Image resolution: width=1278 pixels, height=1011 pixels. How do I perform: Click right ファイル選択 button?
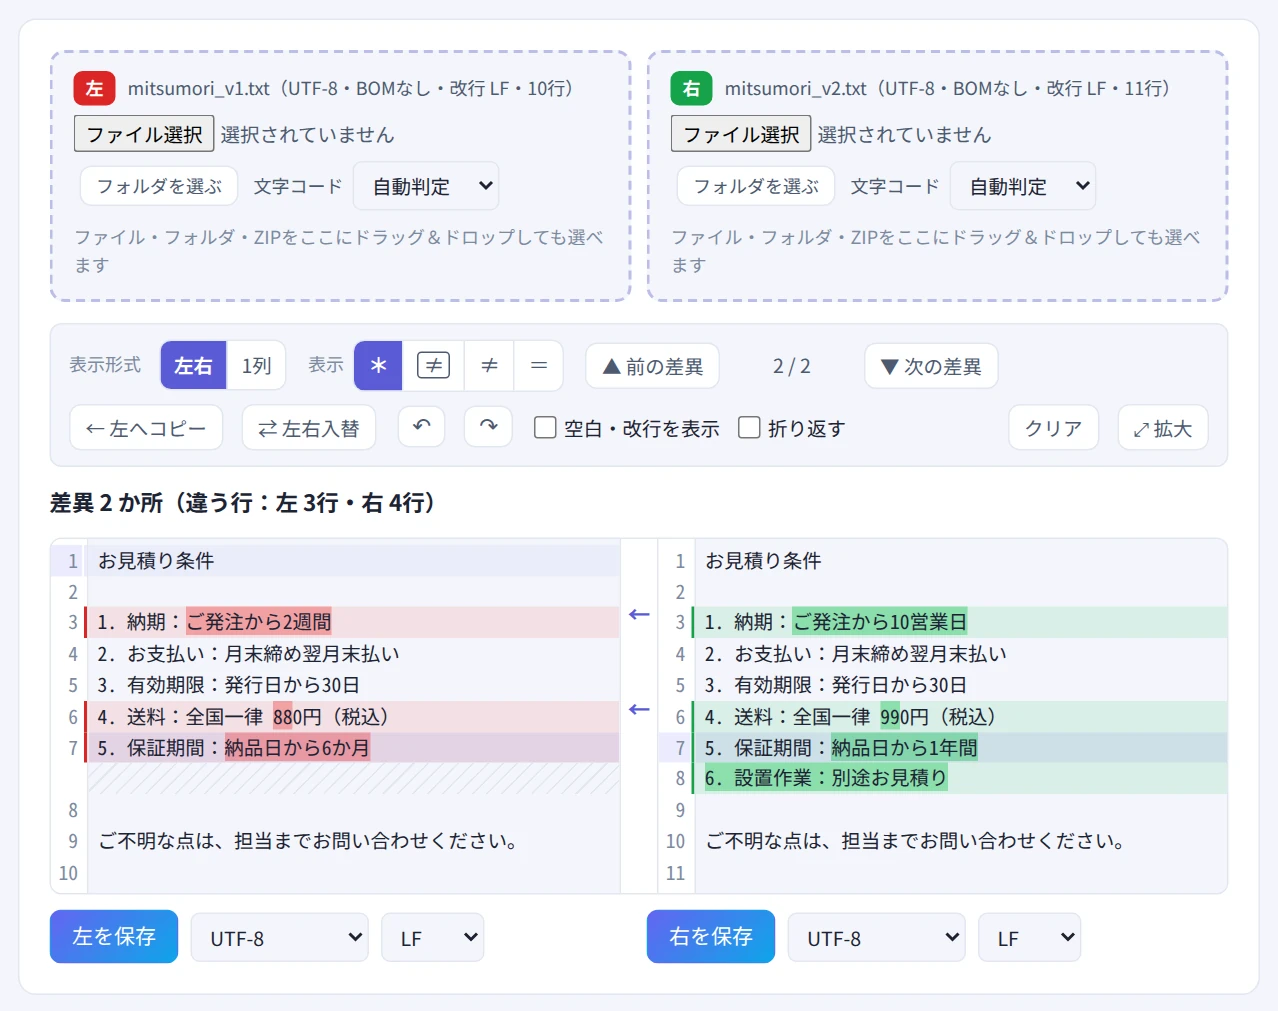pyautogui.click(x=741, y=134)
